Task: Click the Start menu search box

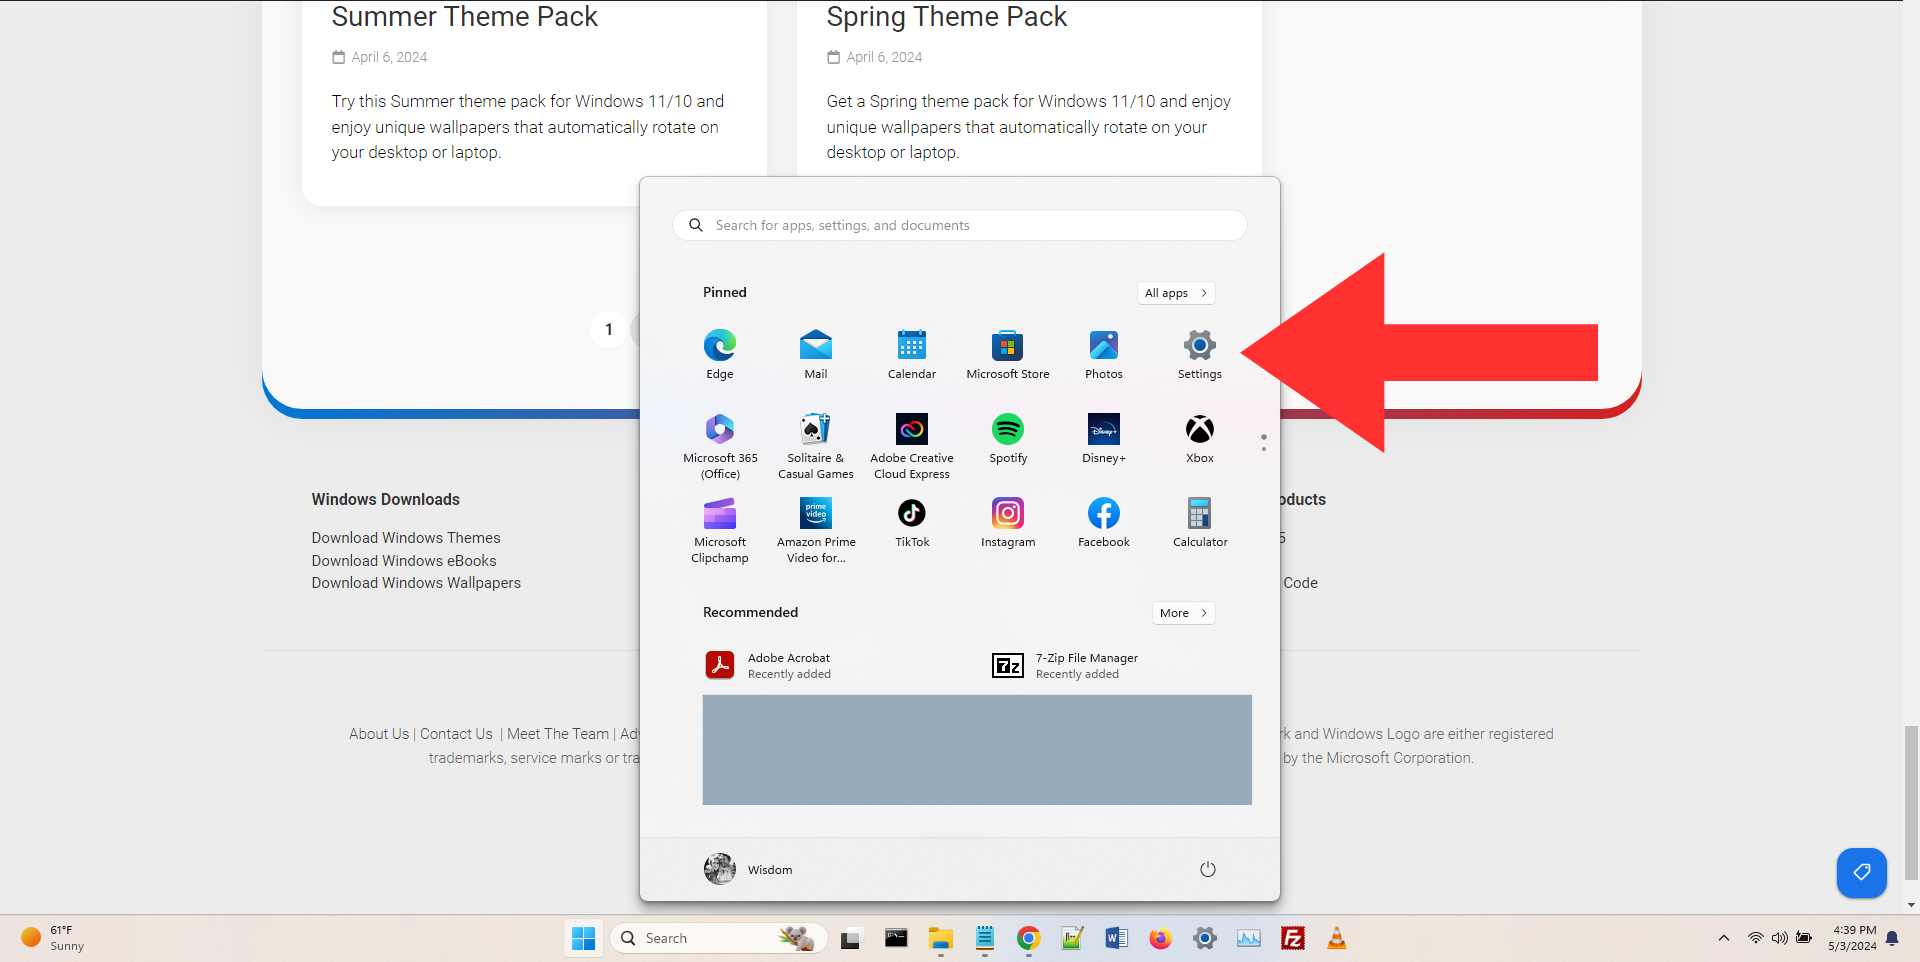Action: [x=959, y=225]
